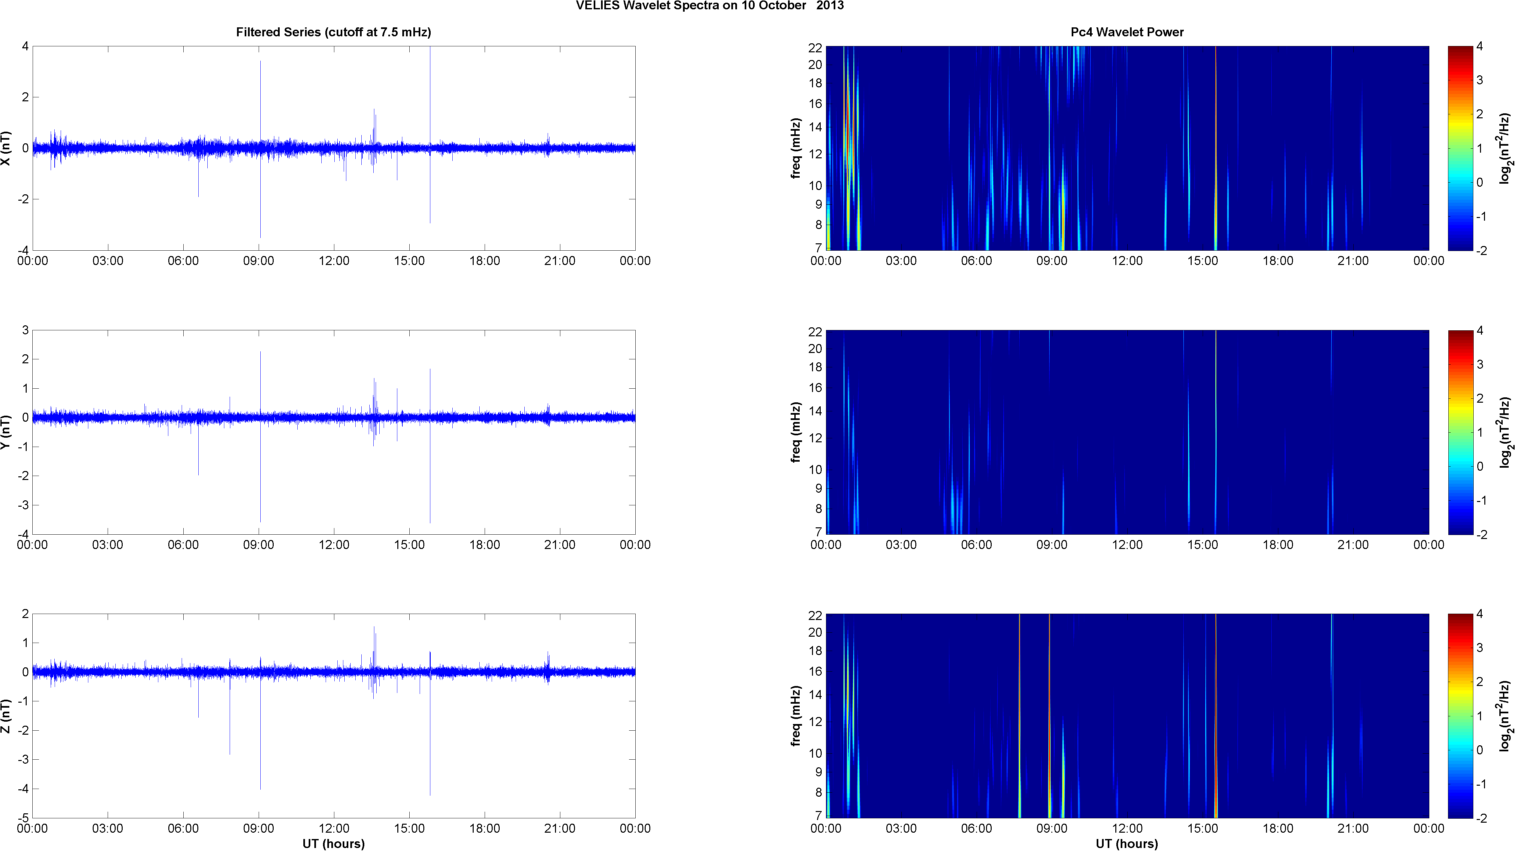Click the title "VELIES Wavelet Spectra on 10 October 2013"
The width and height of the screenshot is (1515, 851).
710,6
